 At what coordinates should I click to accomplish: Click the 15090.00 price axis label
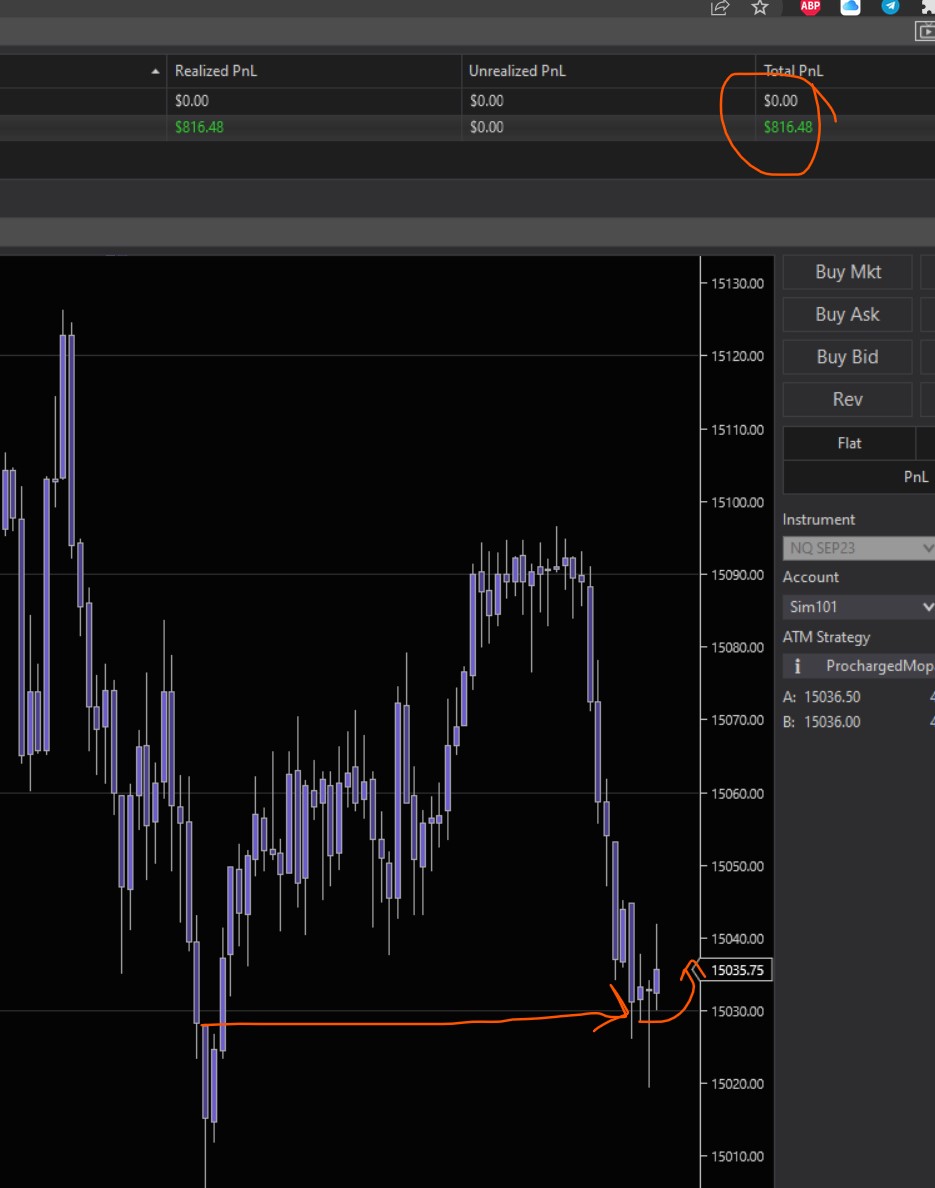coord(737,575)
